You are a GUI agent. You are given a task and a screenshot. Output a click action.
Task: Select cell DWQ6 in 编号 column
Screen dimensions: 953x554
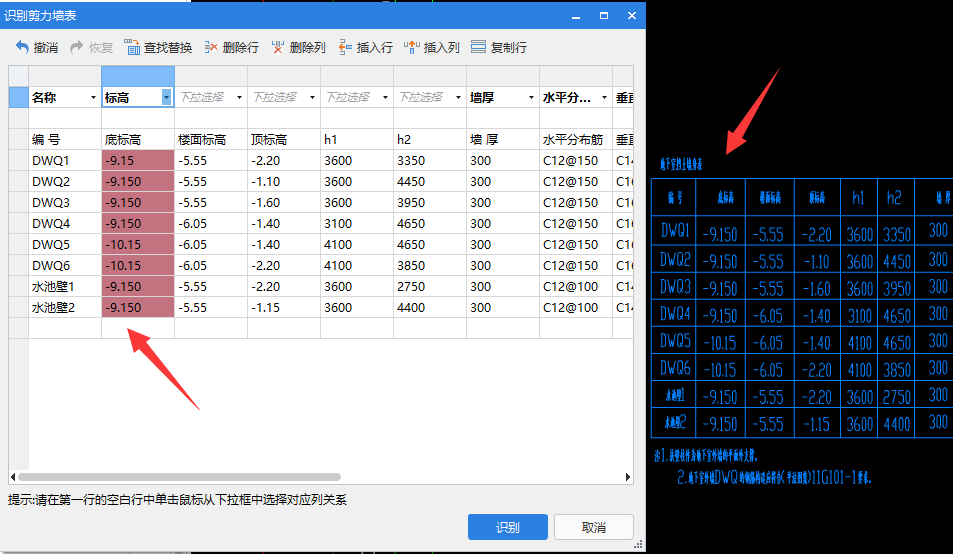(65, 265)
